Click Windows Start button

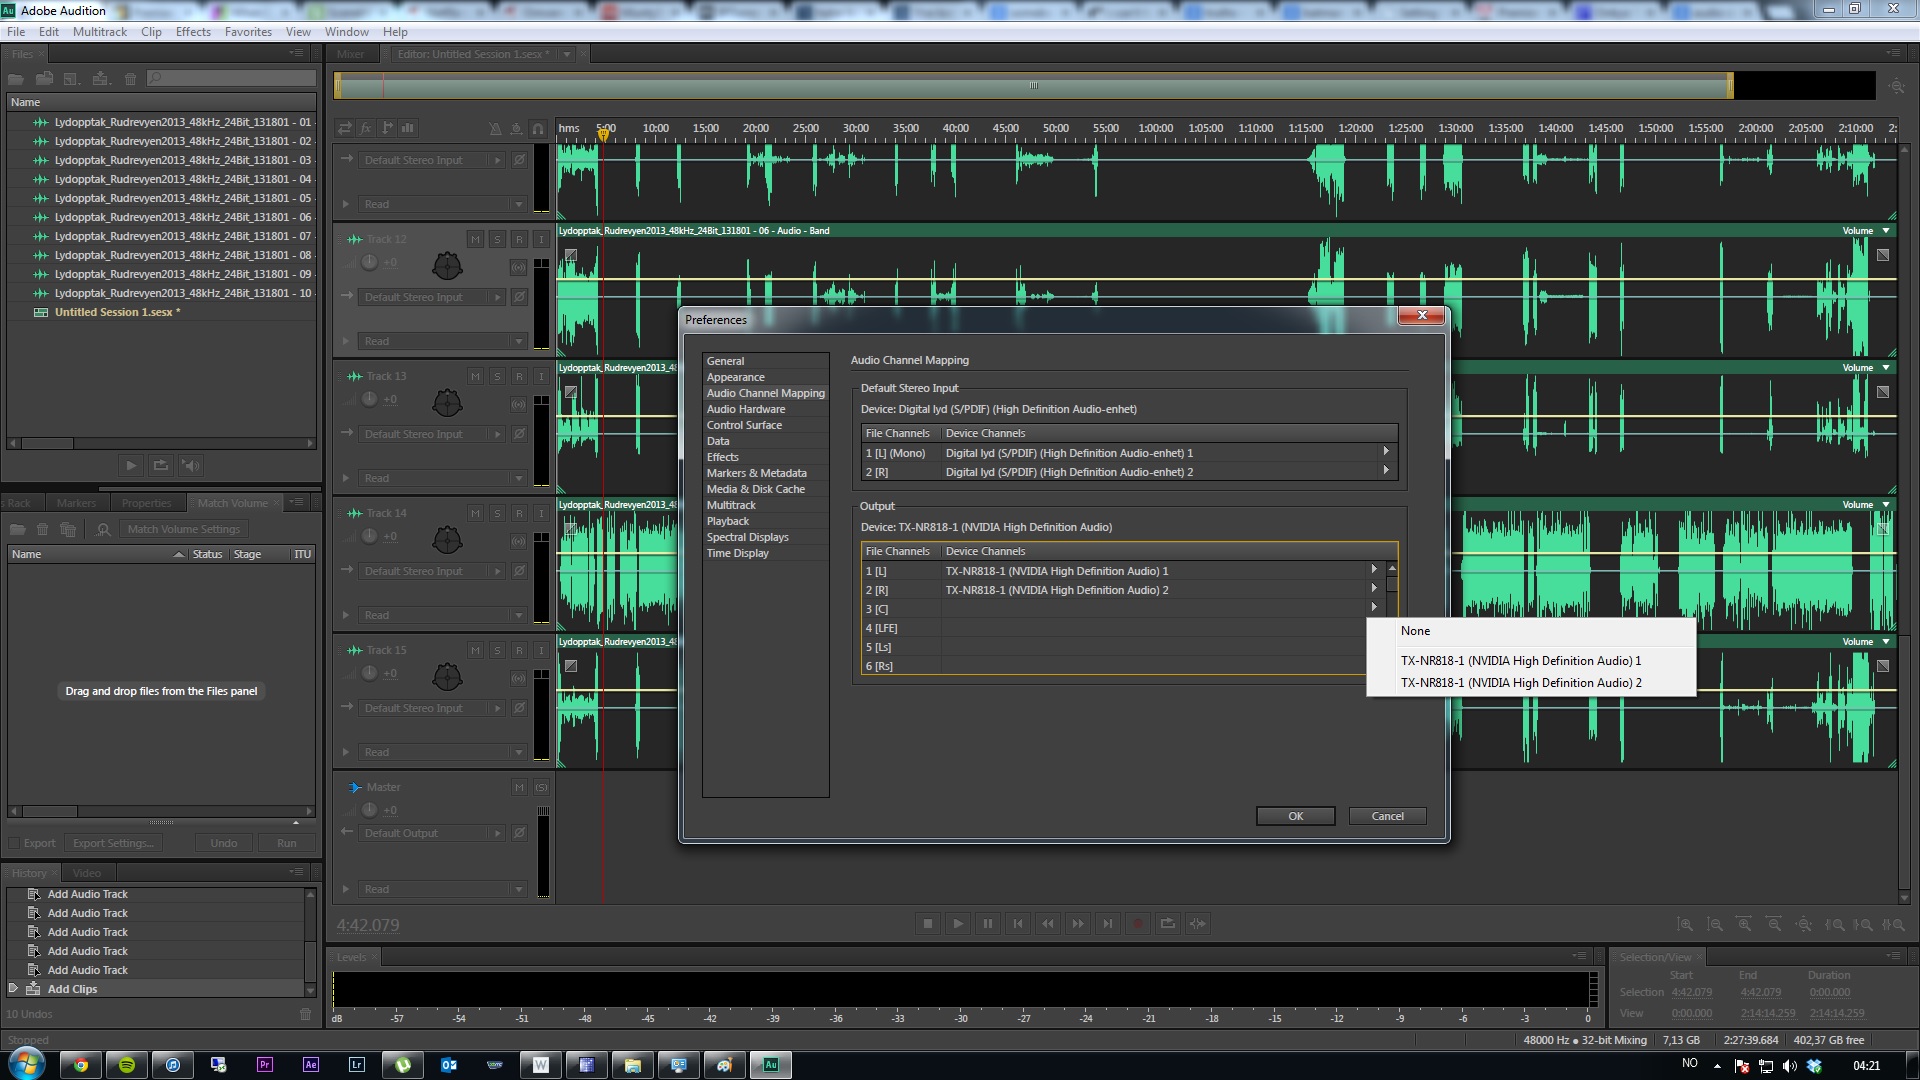click(x=27, y=1063)
